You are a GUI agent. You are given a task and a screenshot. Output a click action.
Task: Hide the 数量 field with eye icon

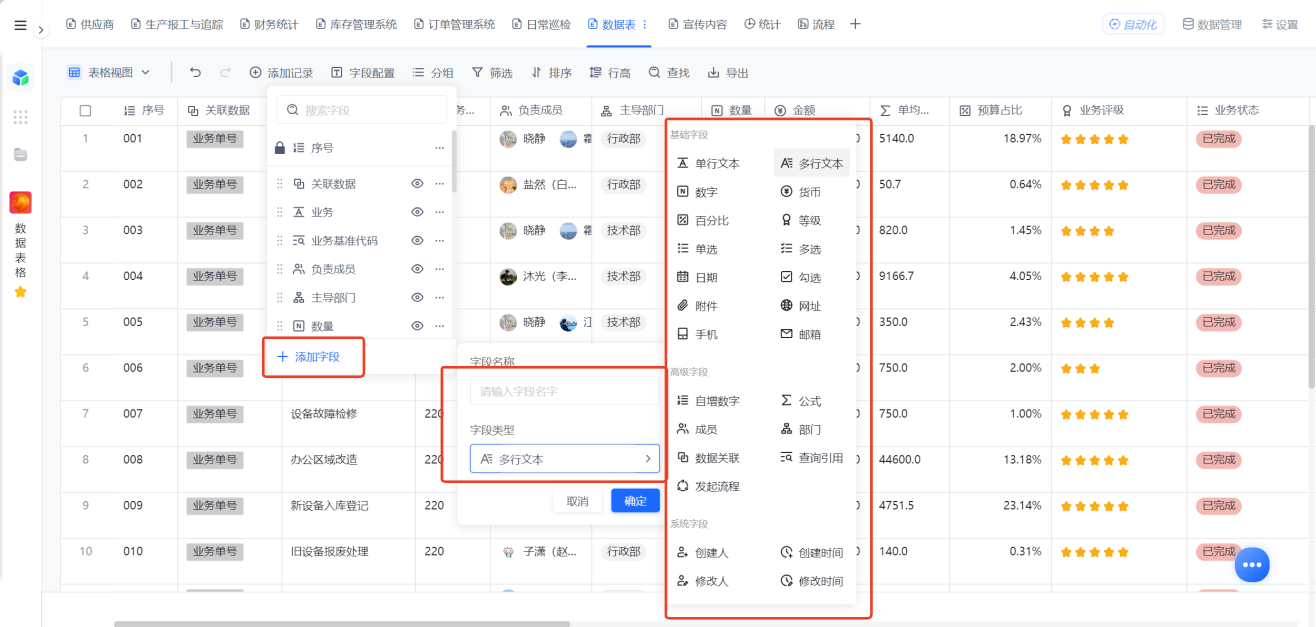tap(417, 326)
